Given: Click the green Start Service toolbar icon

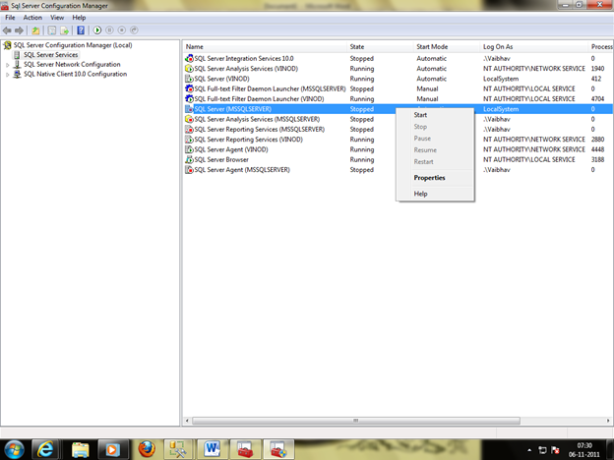Looking at the screenshot, I should click(98, 30).
